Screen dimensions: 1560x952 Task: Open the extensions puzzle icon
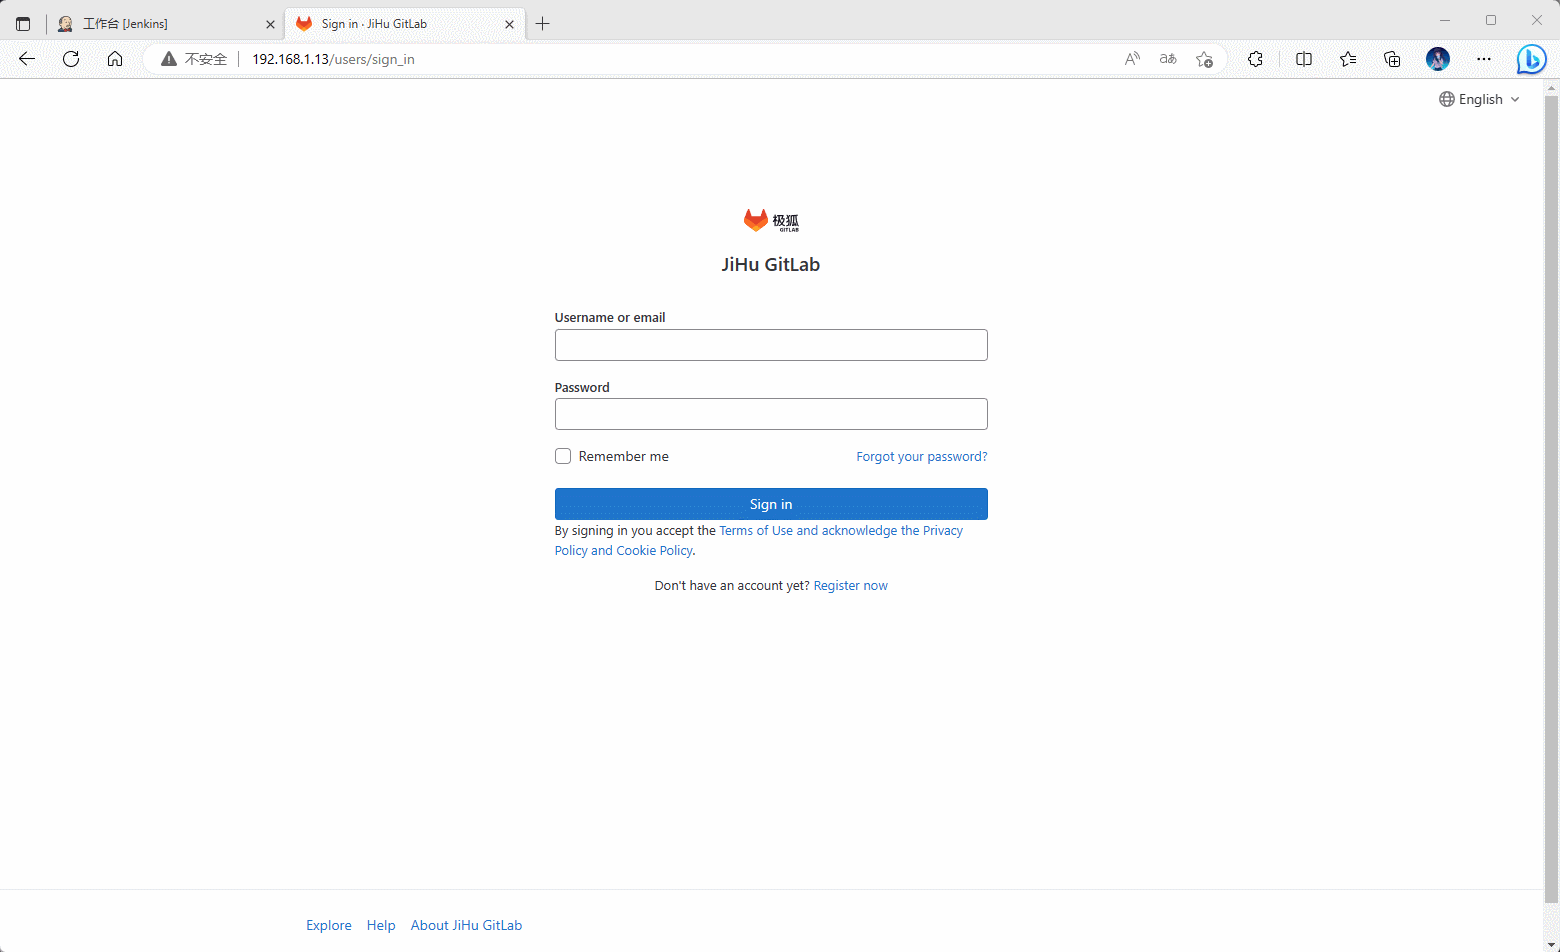[1255, 59]
